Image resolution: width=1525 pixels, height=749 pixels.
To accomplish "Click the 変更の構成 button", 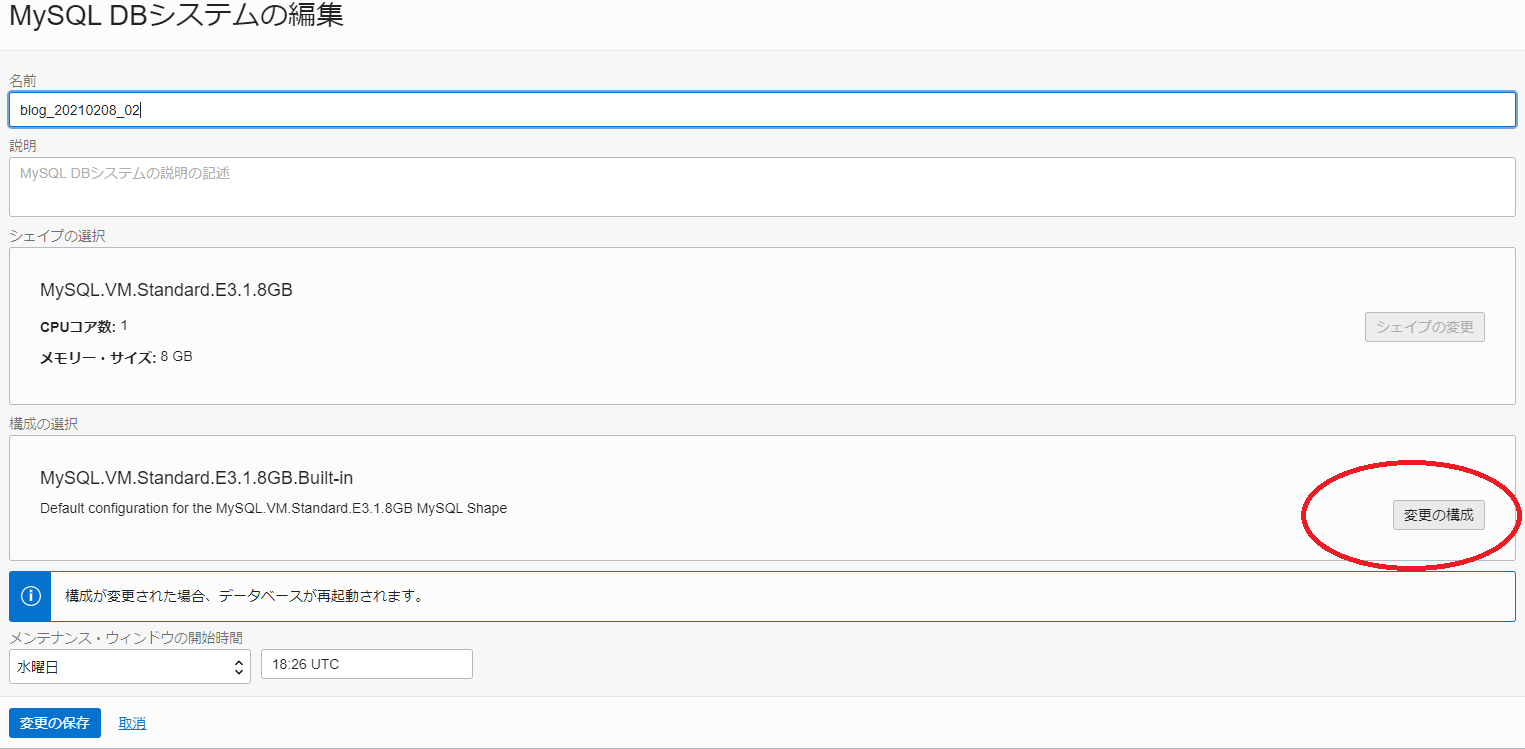I will 1438,515.
